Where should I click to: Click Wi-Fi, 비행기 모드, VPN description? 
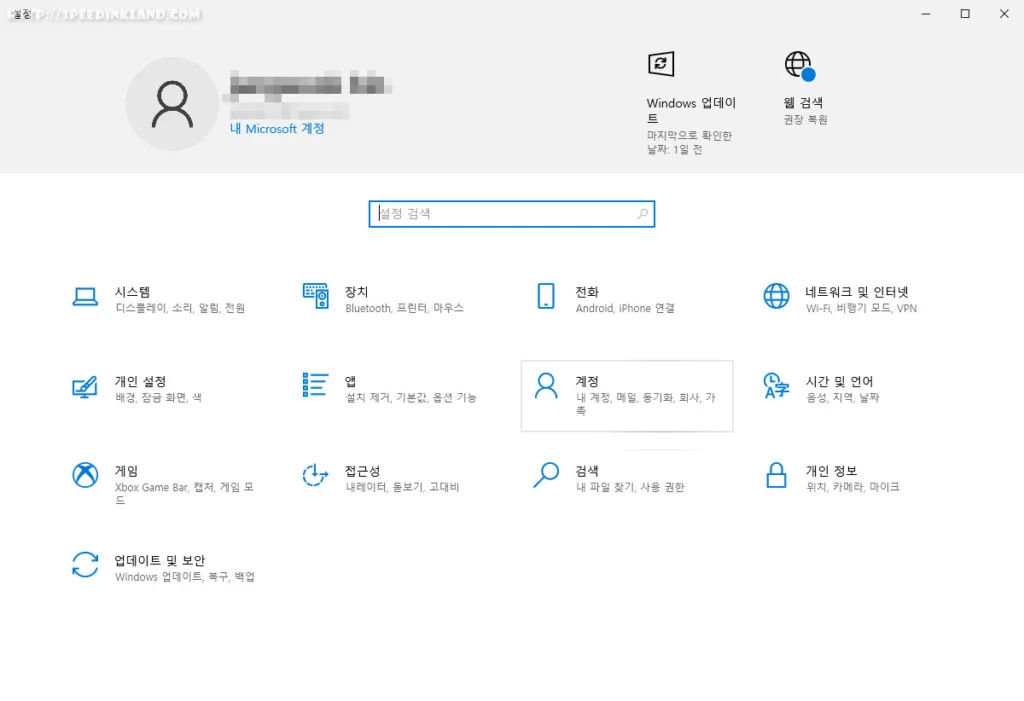(861, 308)
